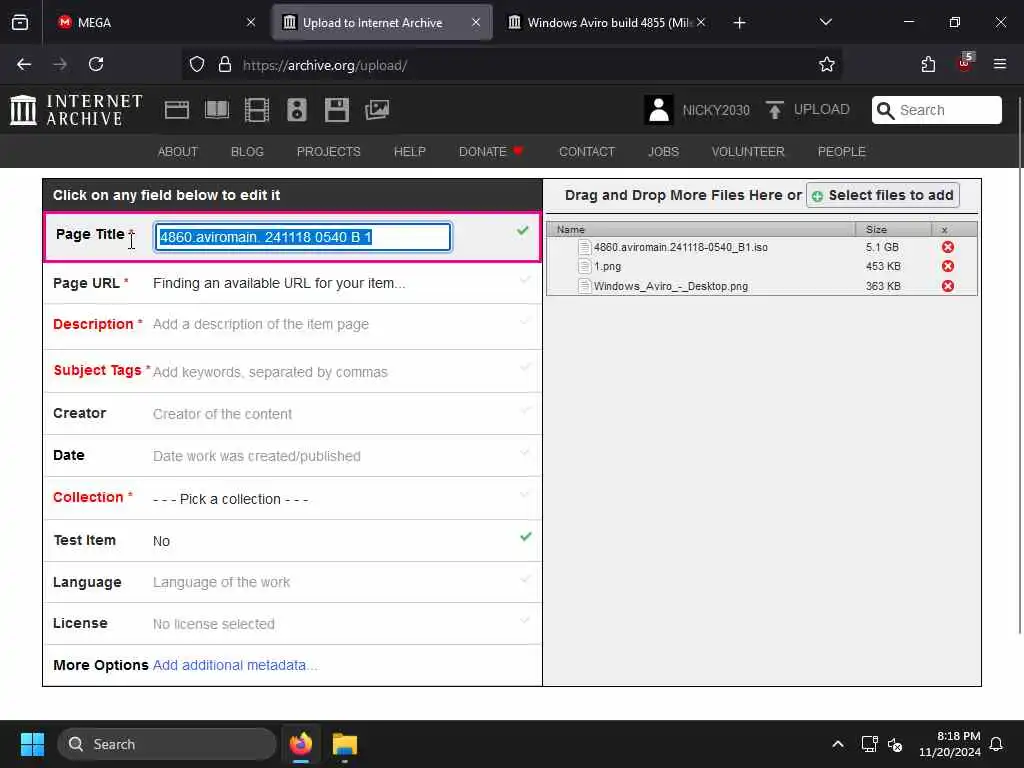This screenshot has width=1024, height=768.
Task: Reload the current page
Action: tap(96, 64)
